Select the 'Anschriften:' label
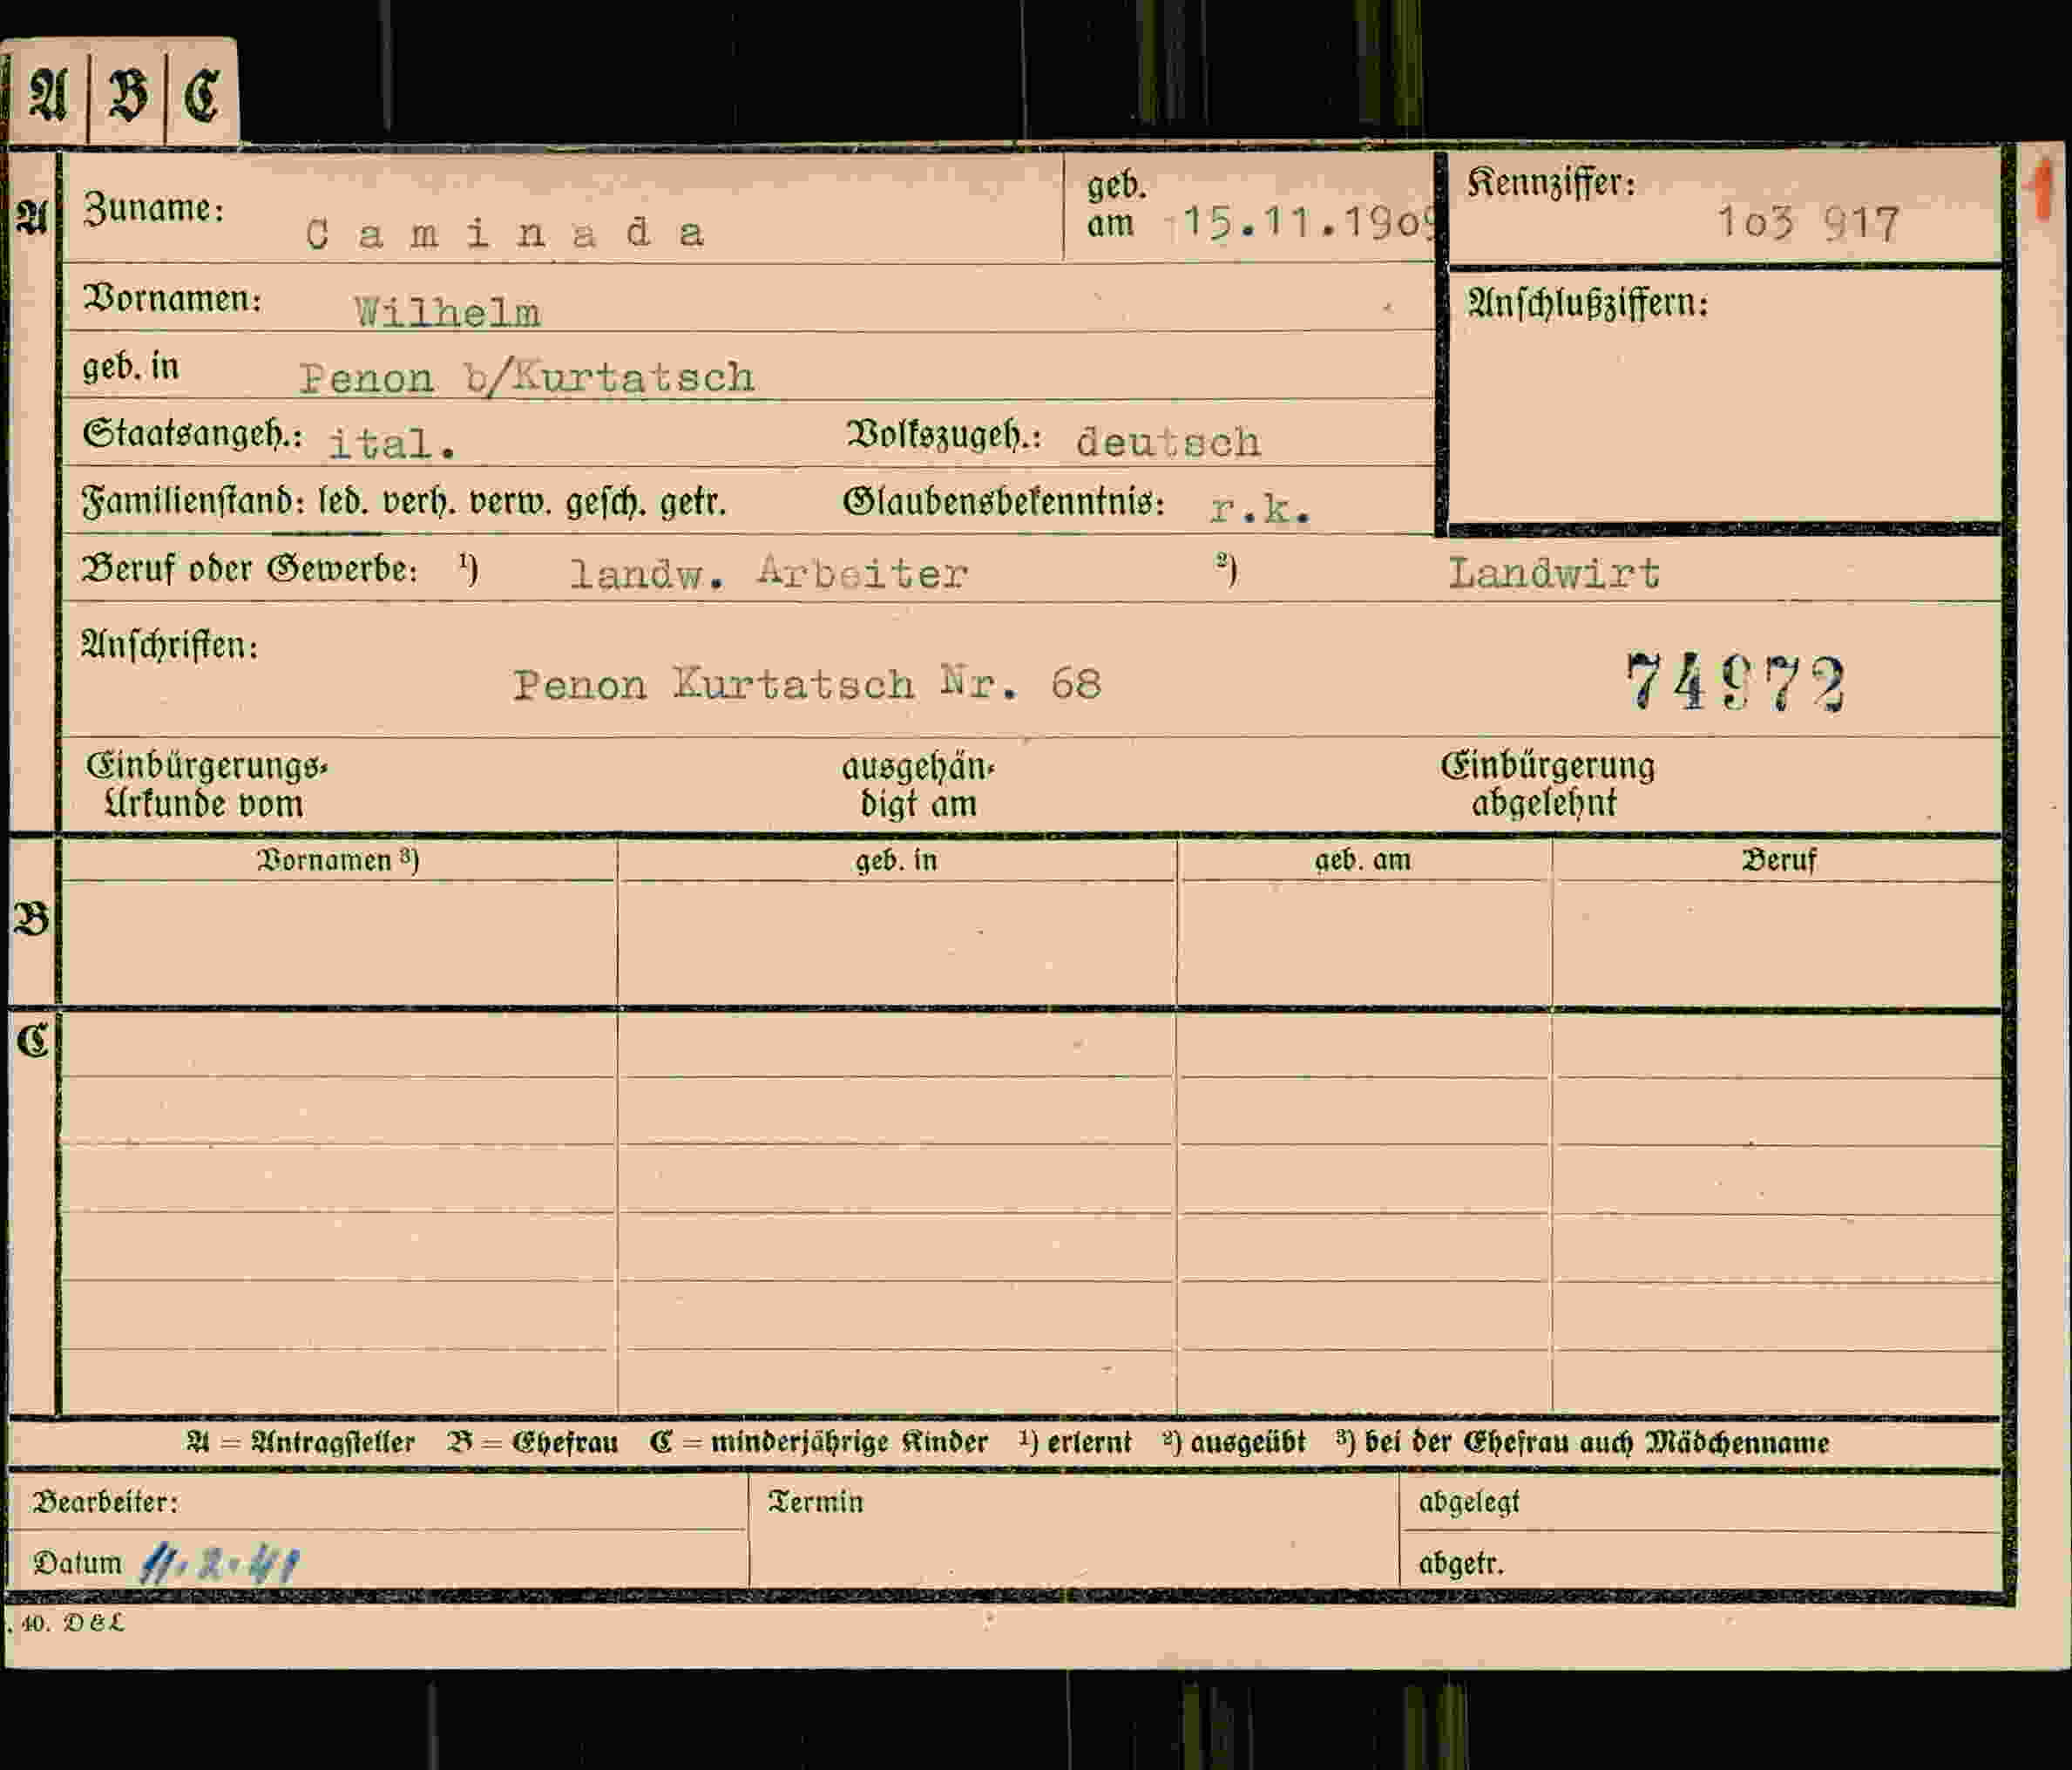 (x=169, y=645)
